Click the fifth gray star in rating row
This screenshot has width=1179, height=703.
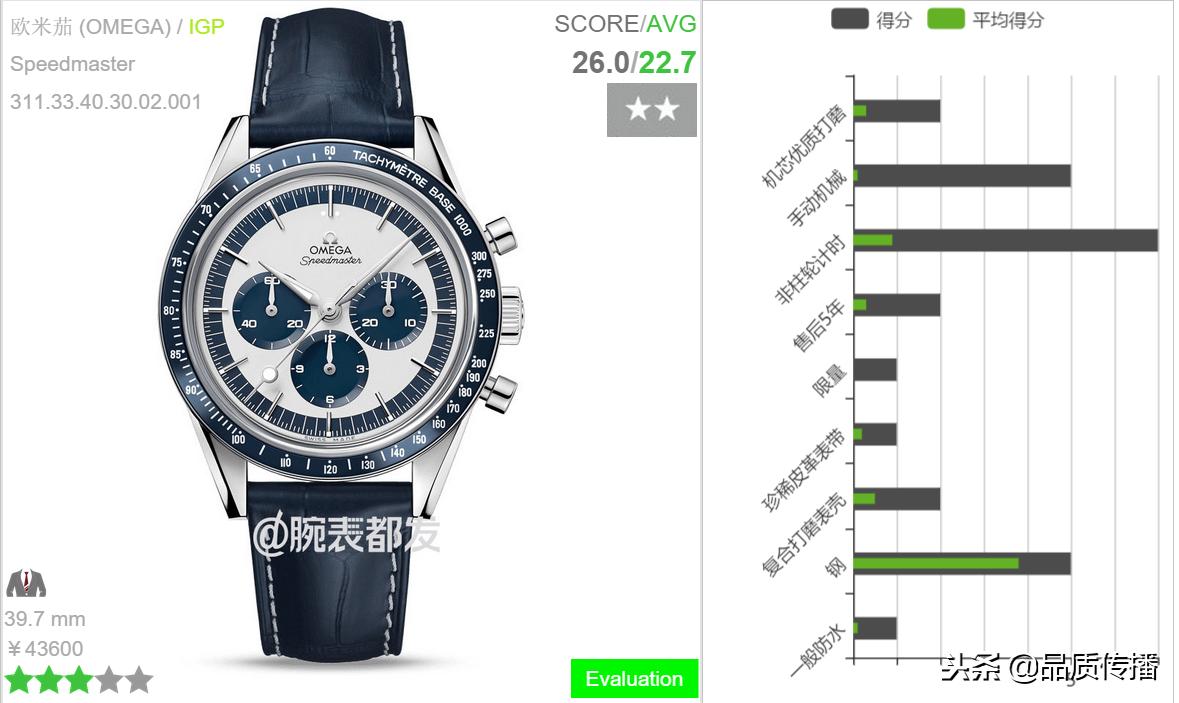tap(139, 680)
